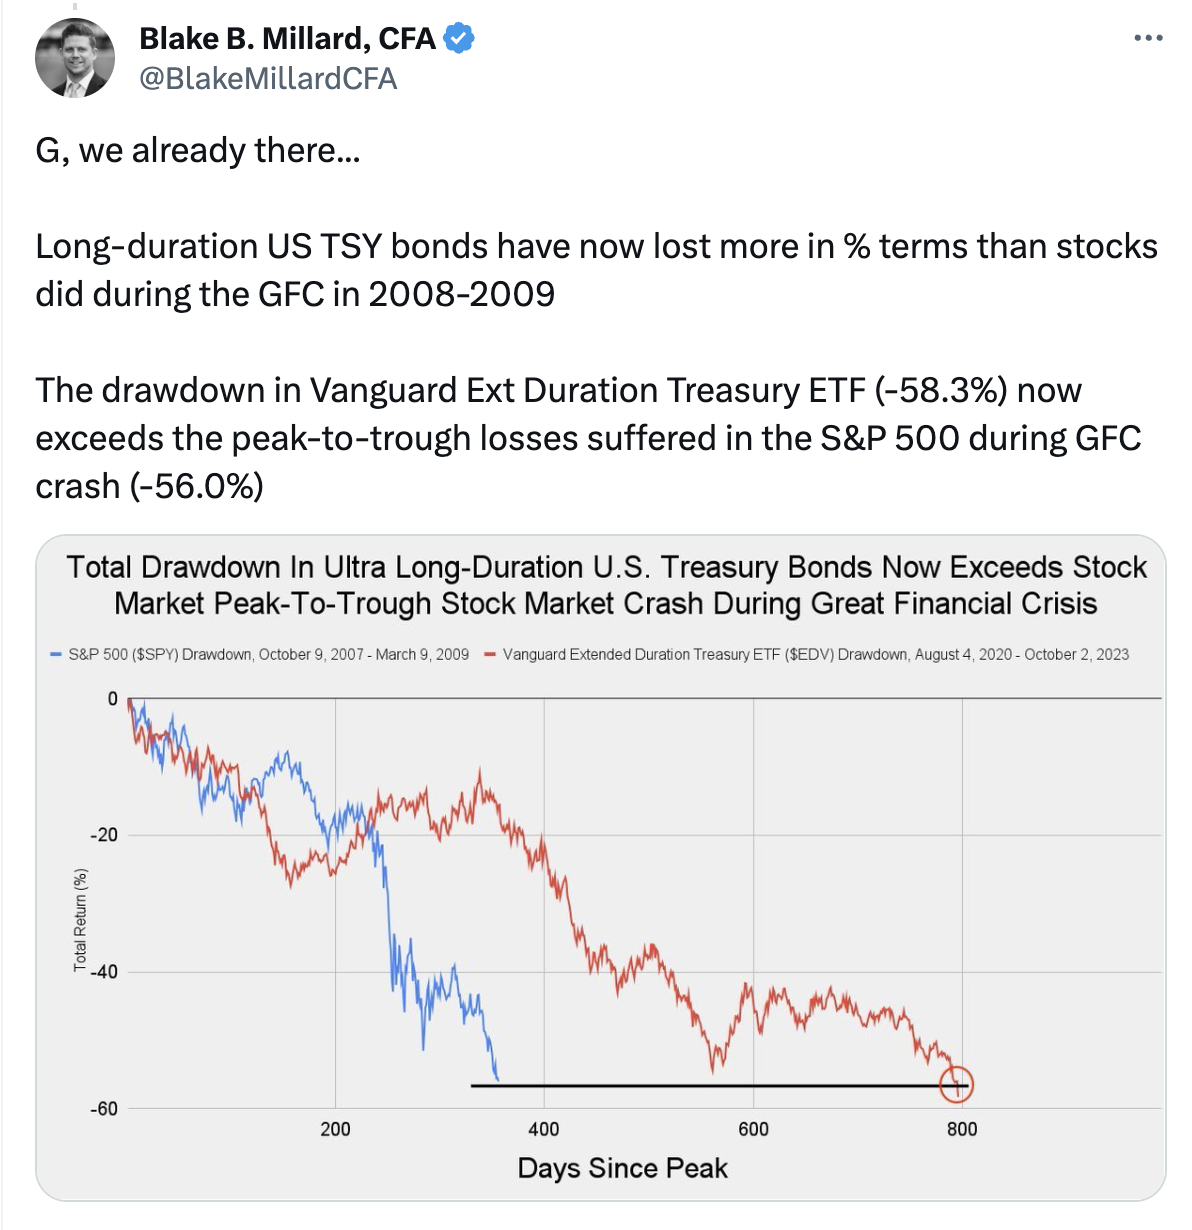Click the 800 tick on the x-axis
Image resolution: width=1192 pixels, height=1230 pixels.
point(962,1129)
